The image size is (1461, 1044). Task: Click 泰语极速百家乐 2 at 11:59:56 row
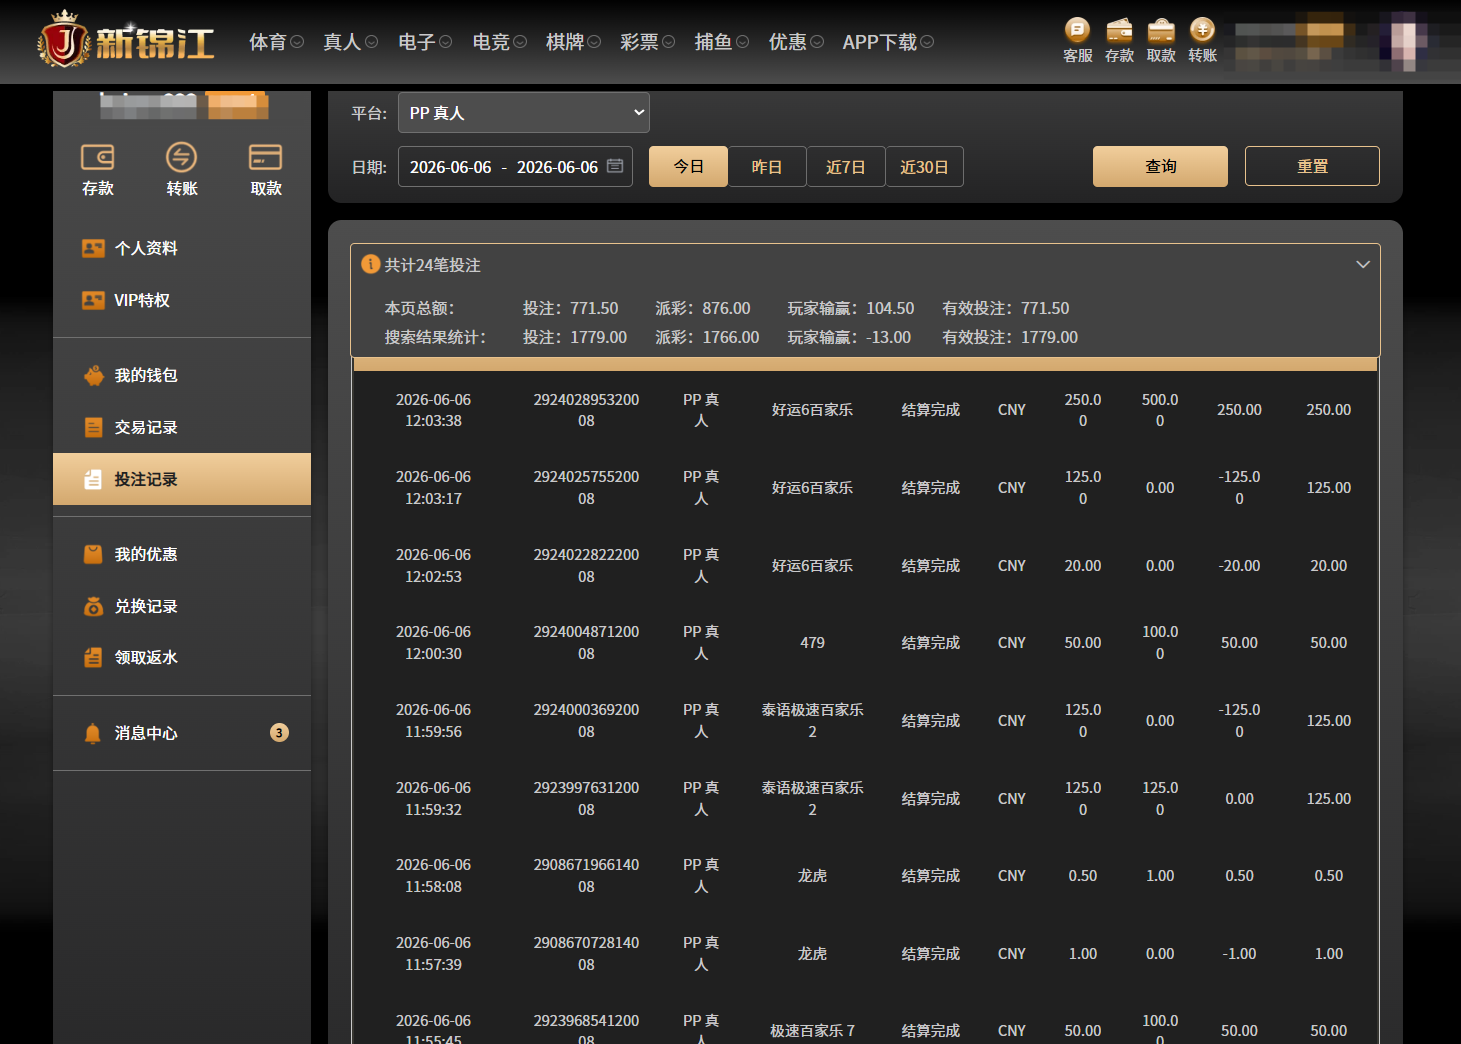[x=812, y=721]
